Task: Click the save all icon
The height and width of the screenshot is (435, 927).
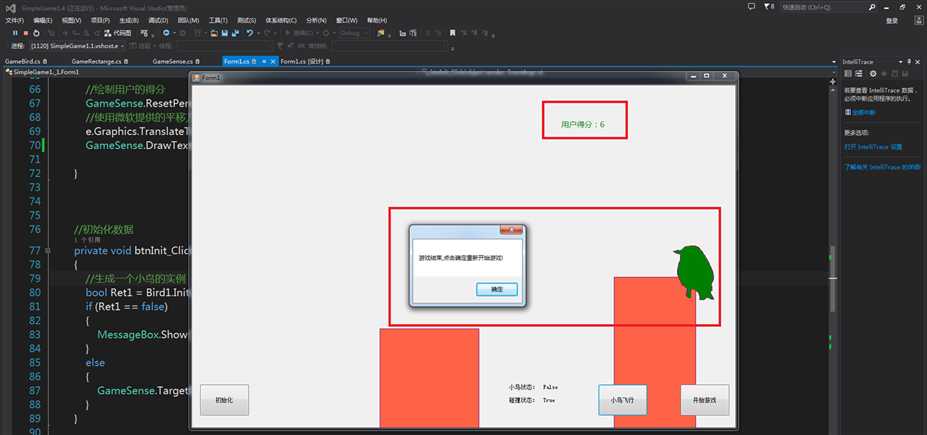Action: [235, 33]
